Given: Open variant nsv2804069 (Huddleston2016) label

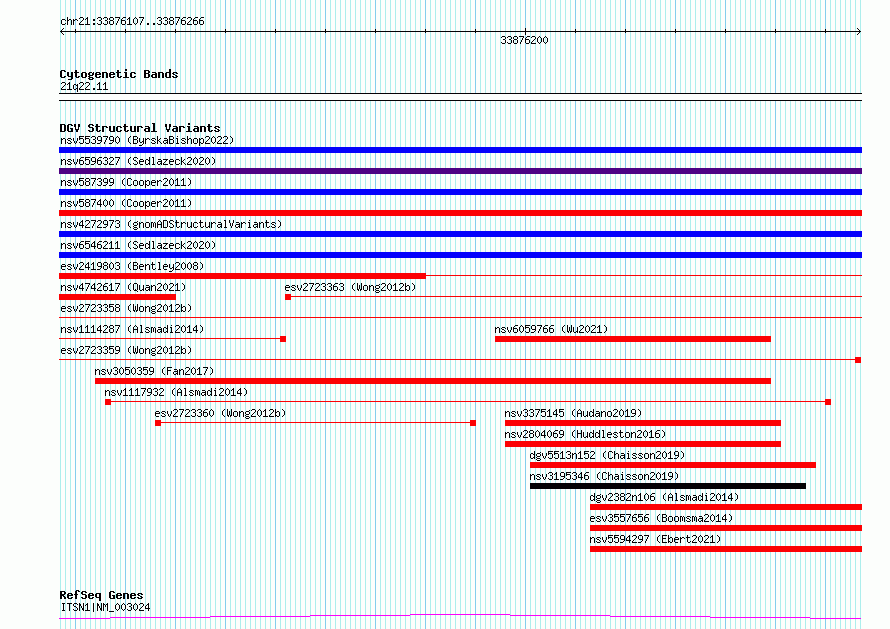Looking at the screenshot, I should click(x=585, y=434).
